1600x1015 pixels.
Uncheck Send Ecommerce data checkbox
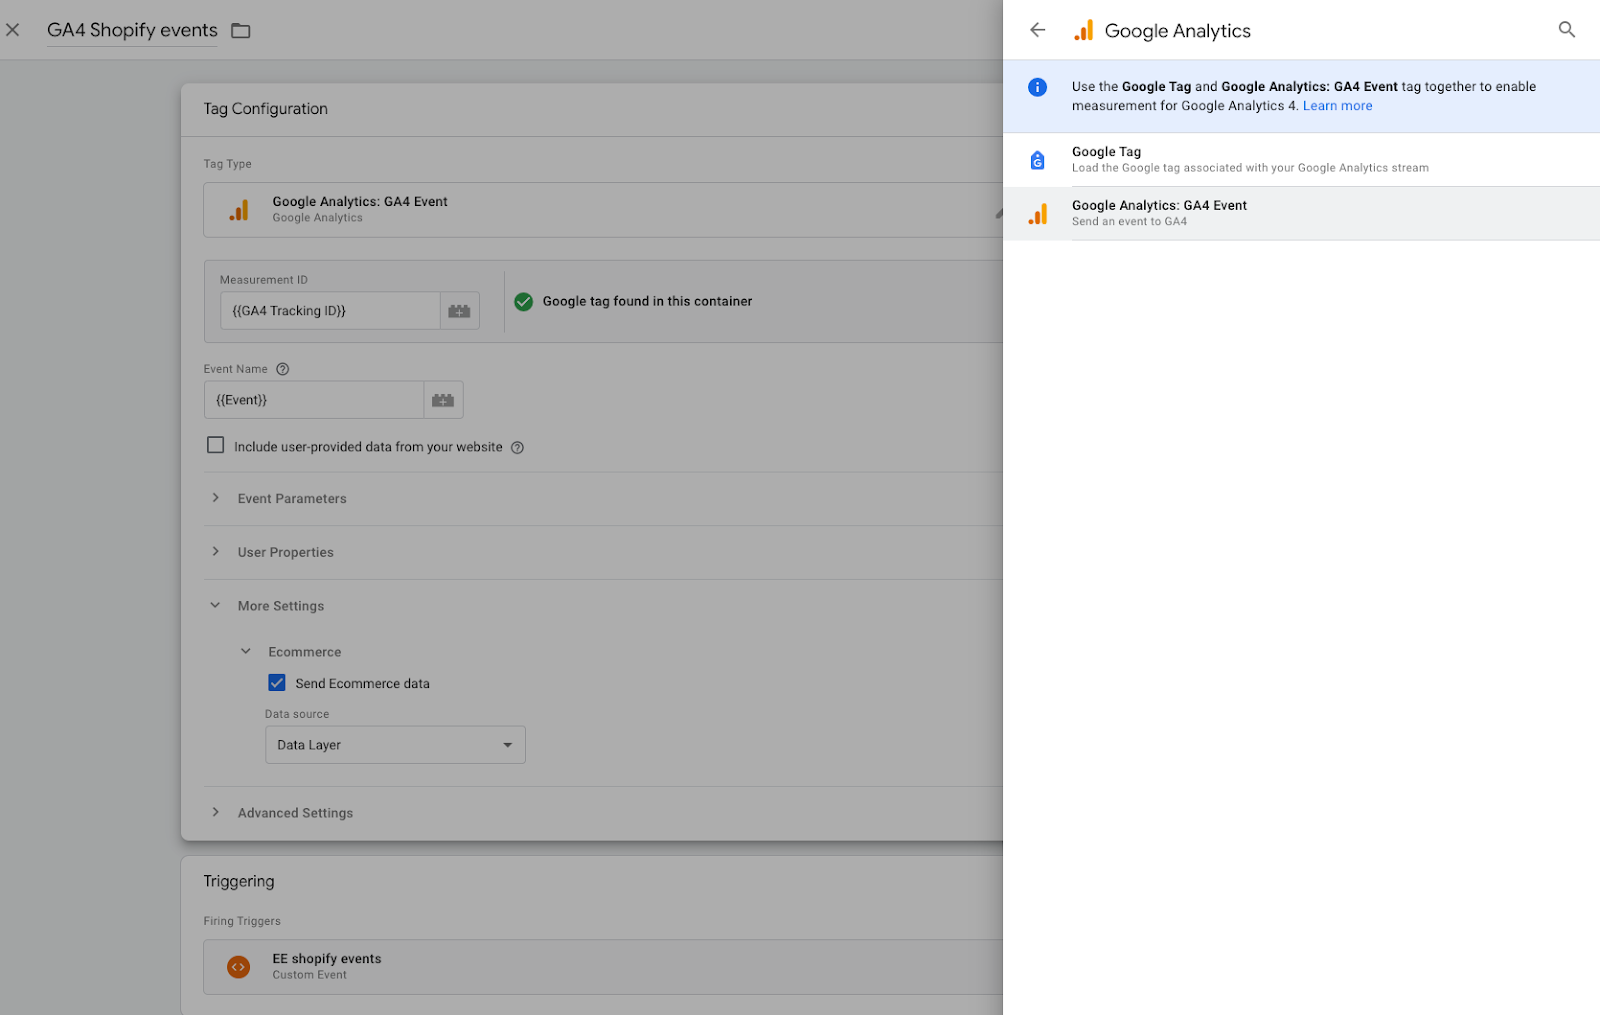277,683
